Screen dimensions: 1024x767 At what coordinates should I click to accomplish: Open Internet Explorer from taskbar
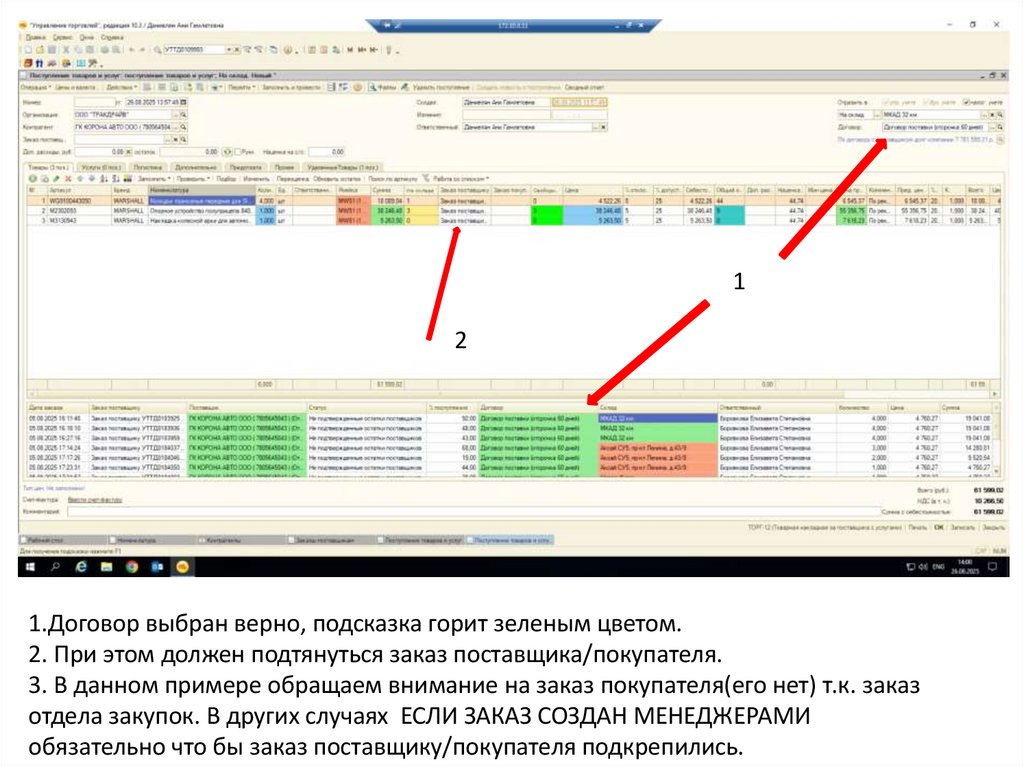81,567
